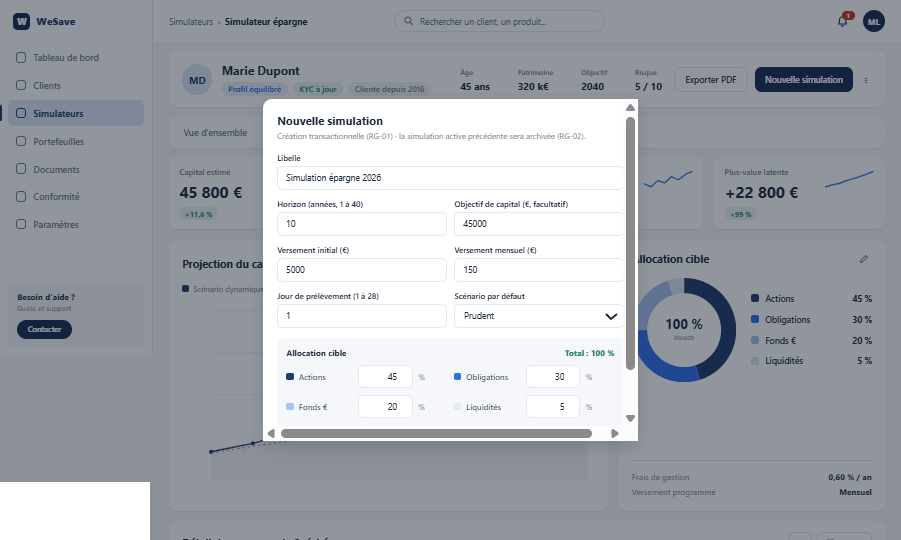Click the Contacter button

tap(44, 329)
